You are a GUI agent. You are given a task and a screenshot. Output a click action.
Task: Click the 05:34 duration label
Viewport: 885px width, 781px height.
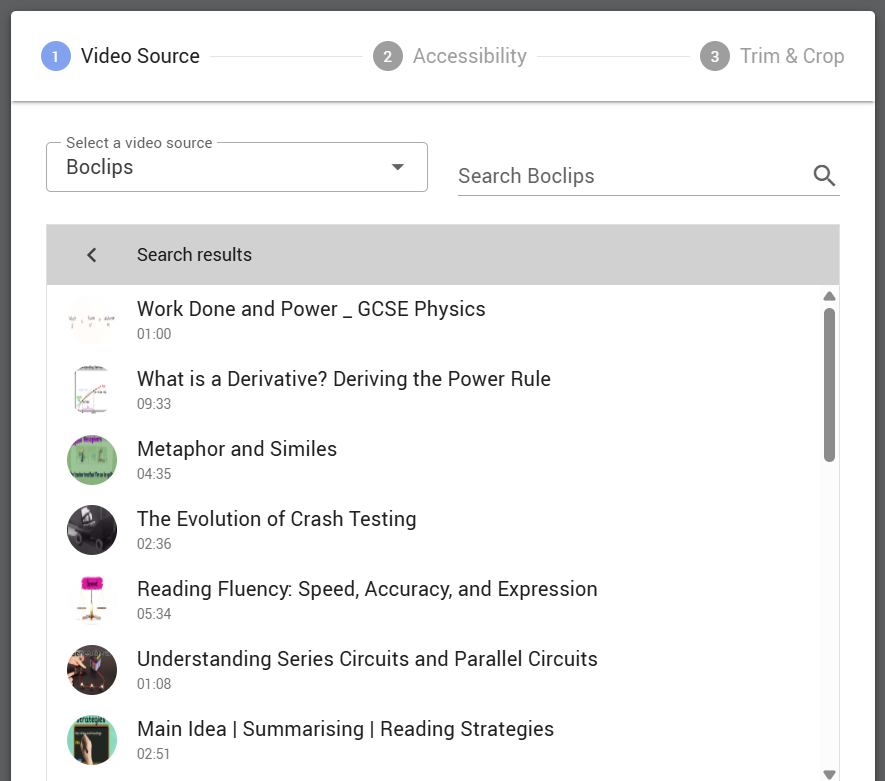pos(154,614)
